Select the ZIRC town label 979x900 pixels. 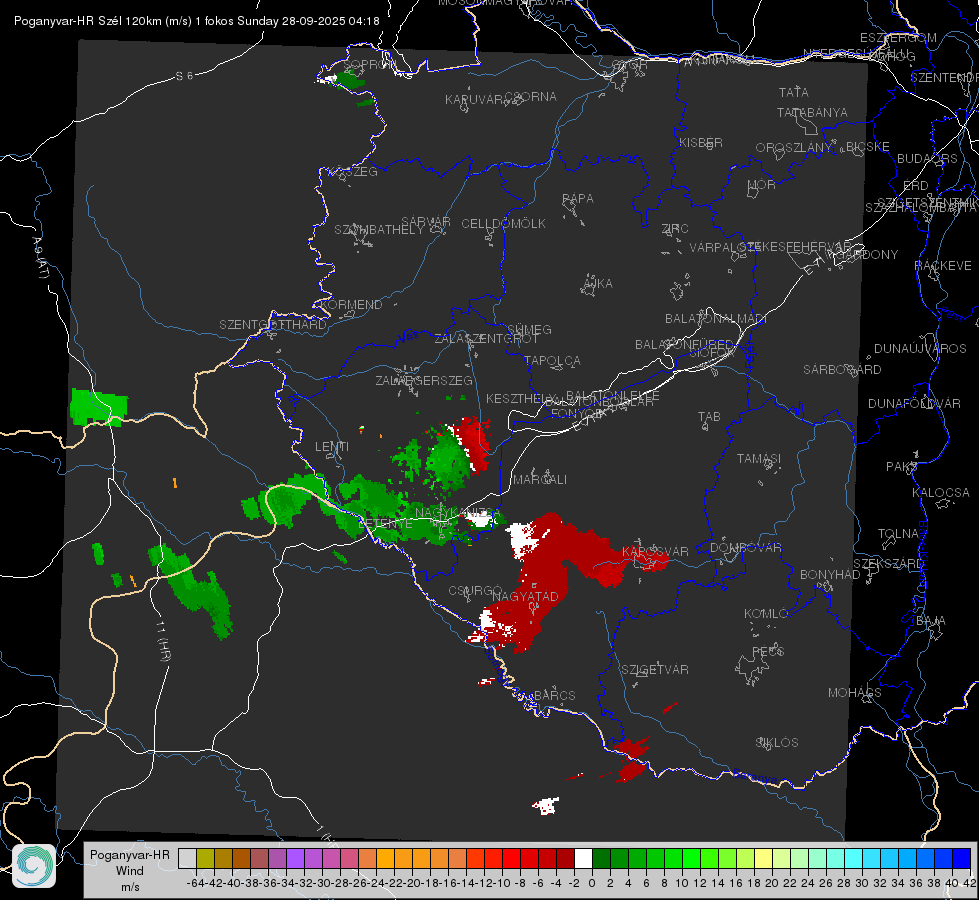click(675, 229)
